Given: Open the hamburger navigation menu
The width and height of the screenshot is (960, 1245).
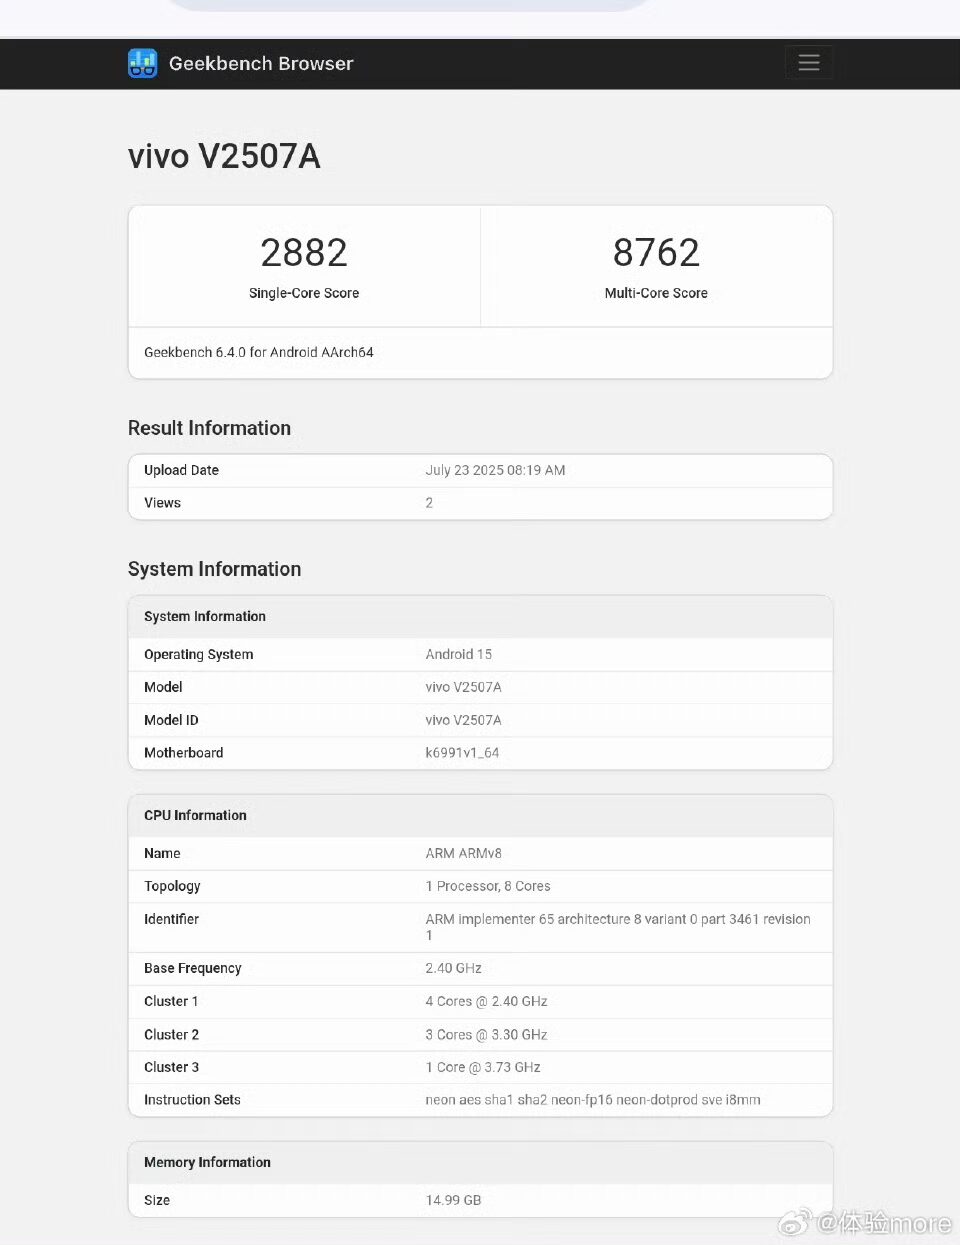Looking at the screenshot, I should (808, 62).
